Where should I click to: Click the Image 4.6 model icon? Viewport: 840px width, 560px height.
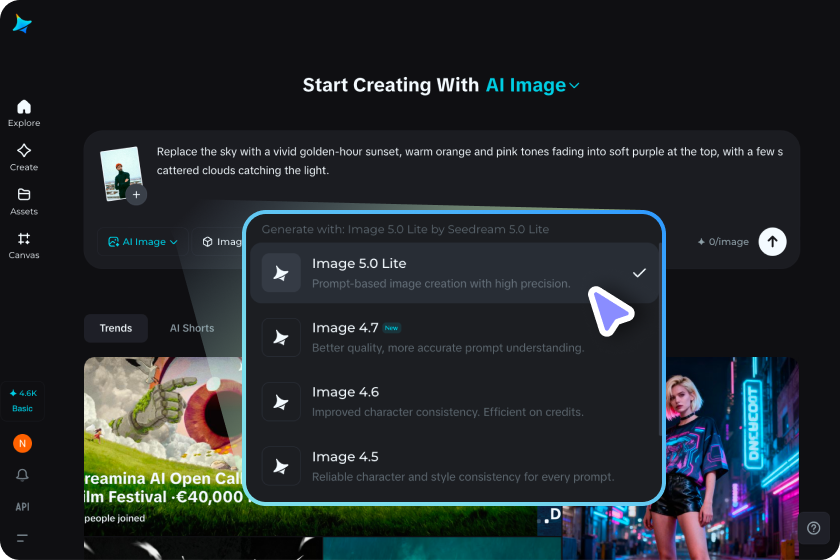[281, 401]
